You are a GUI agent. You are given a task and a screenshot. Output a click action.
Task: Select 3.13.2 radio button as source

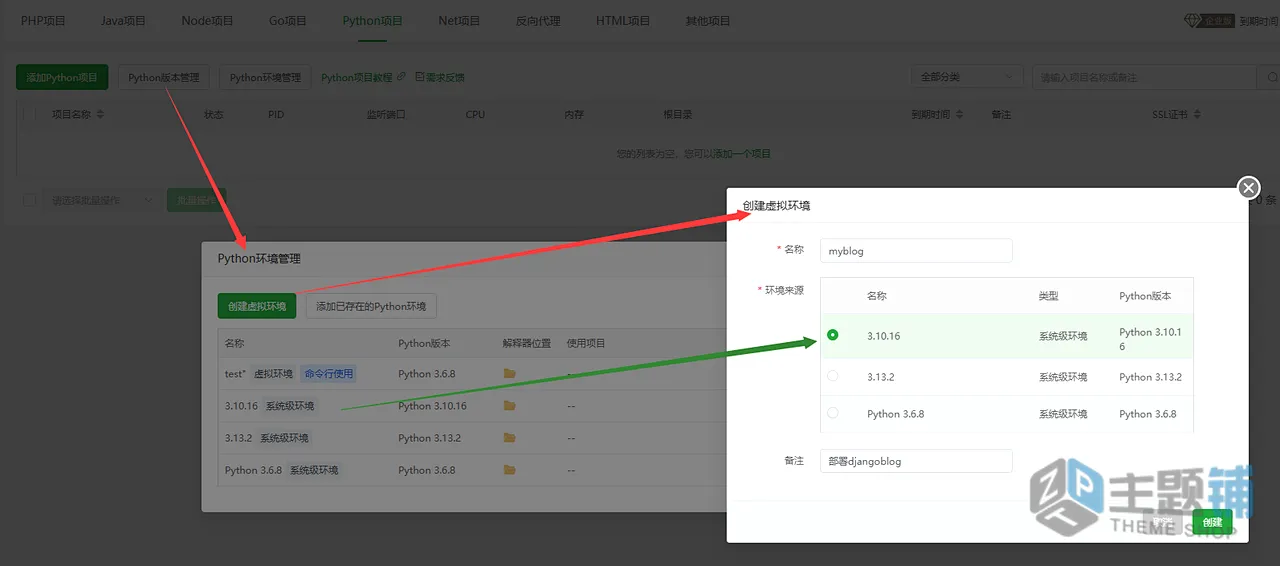(833, 376)
